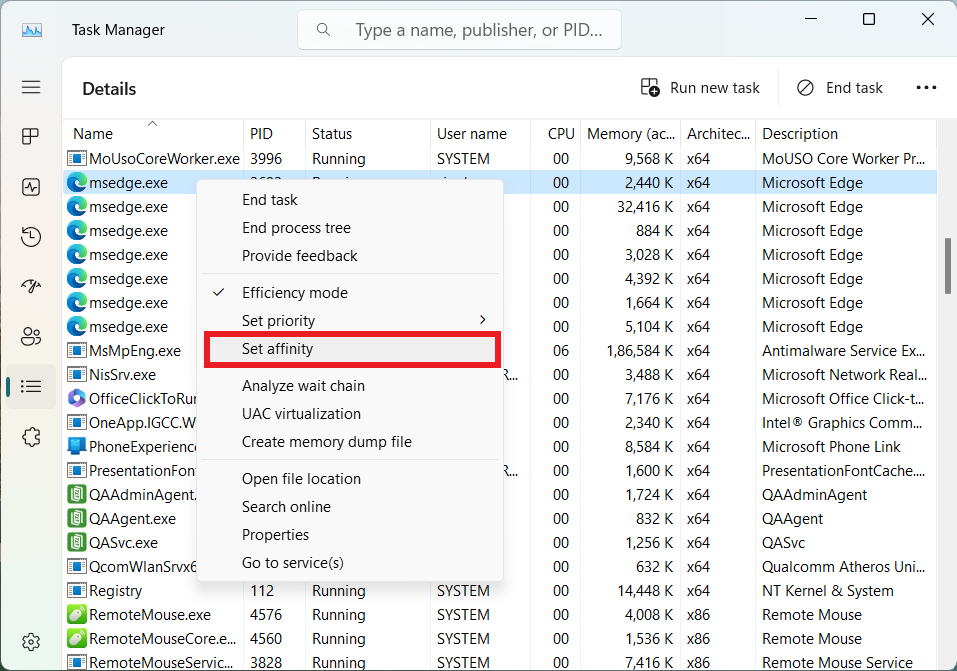Toggle Efficiency mode in context menu
The height and width of the screenshot is (671, 957).
[351, 292]
